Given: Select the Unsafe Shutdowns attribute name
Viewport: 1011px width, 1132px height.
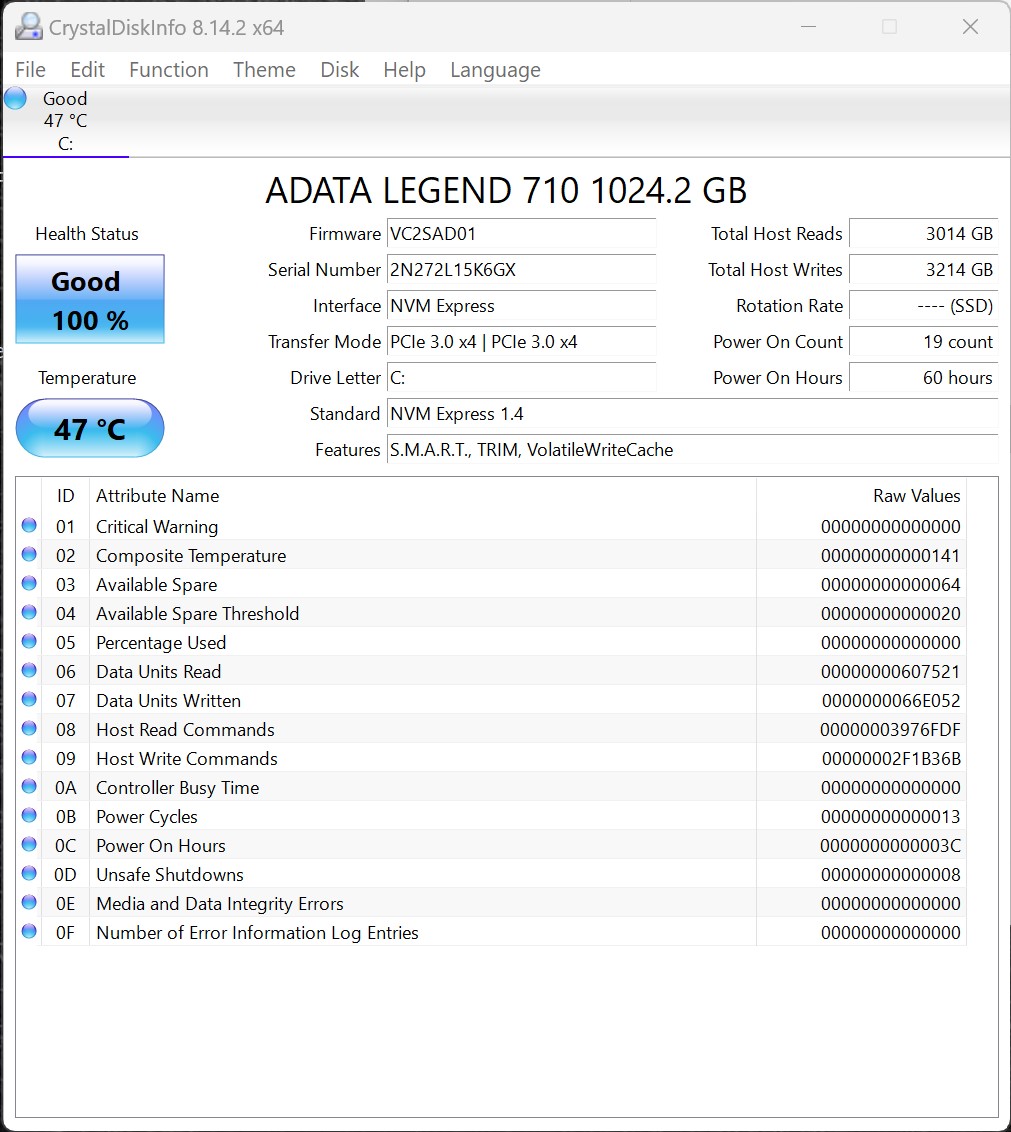Looking at the screenshot, I should click(x=170, y=874).
